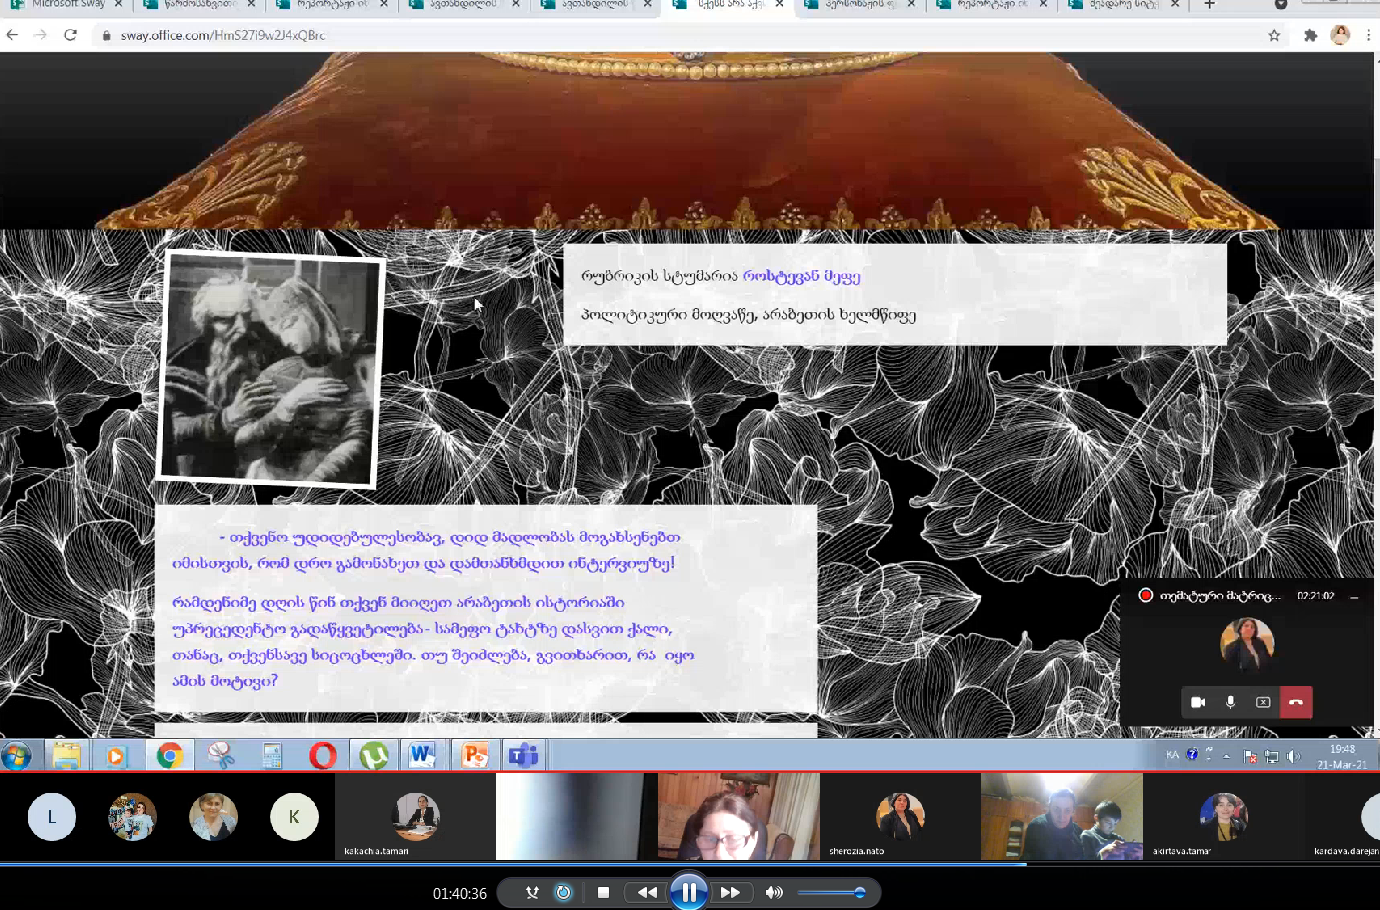Mute the media player sound
1380x910 pixels.
[x=774, y=892]
